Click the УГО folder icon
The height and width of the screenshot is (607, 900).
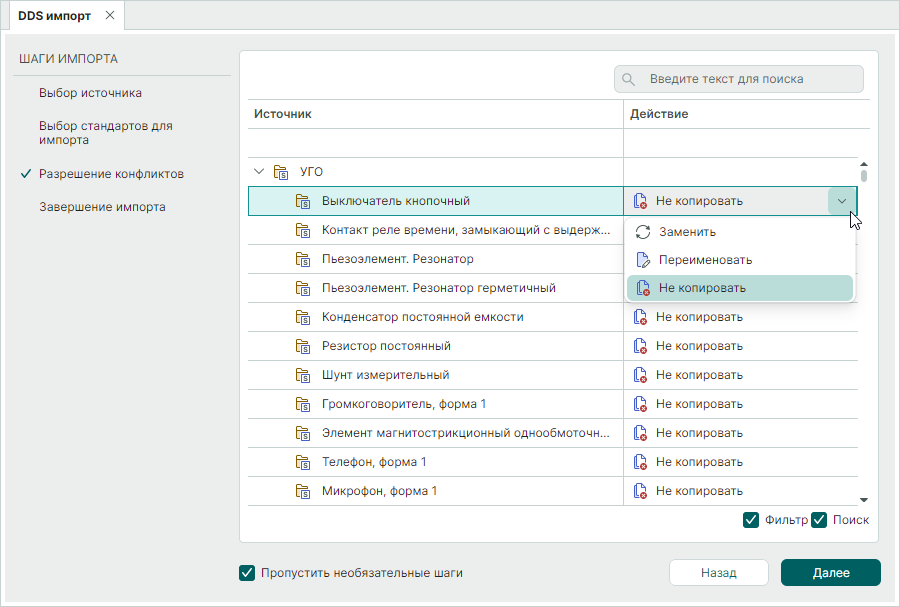tap(281, 172)
